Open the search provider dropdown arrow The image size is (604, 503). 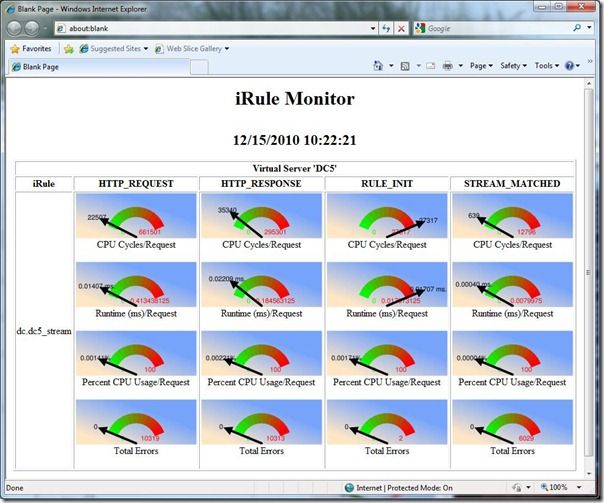pos(589,28)
